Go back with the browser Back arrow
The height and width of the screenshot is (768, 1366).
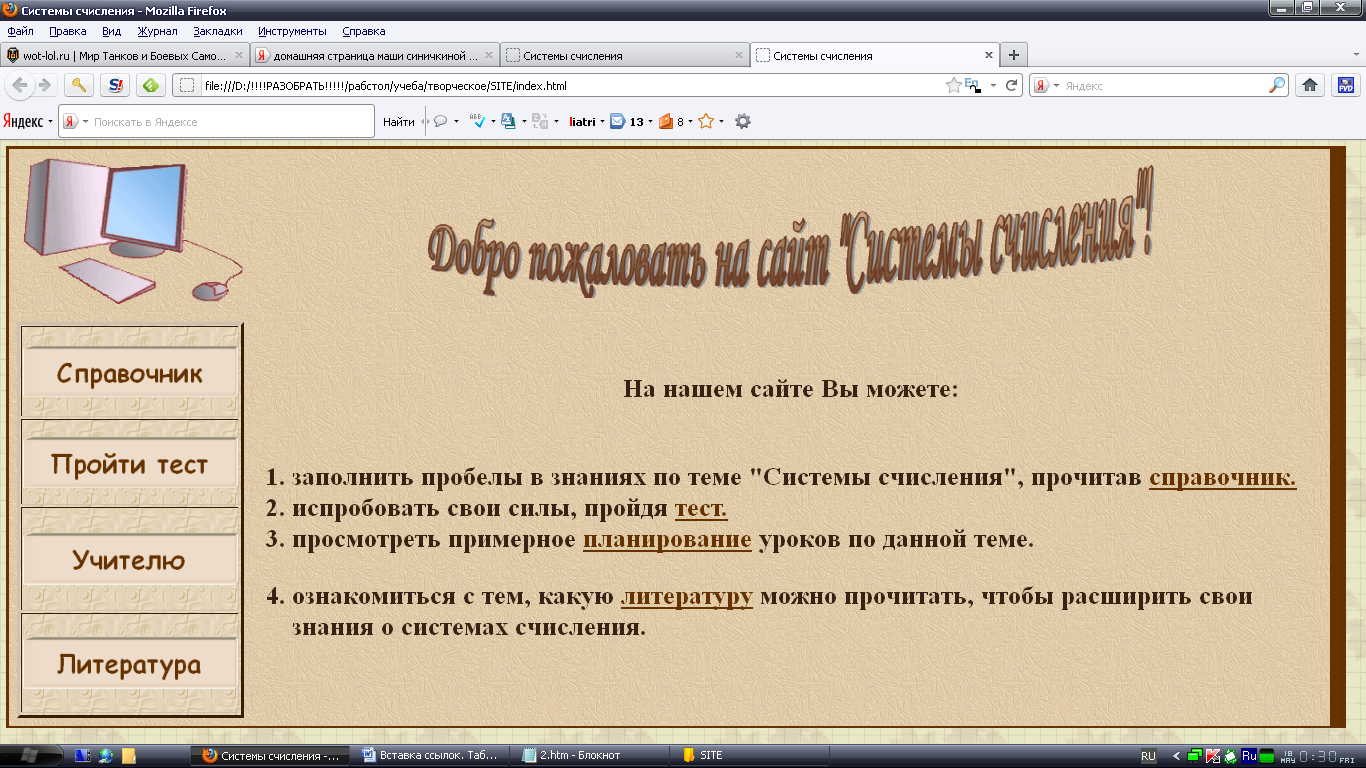click(x=20, y=85)
